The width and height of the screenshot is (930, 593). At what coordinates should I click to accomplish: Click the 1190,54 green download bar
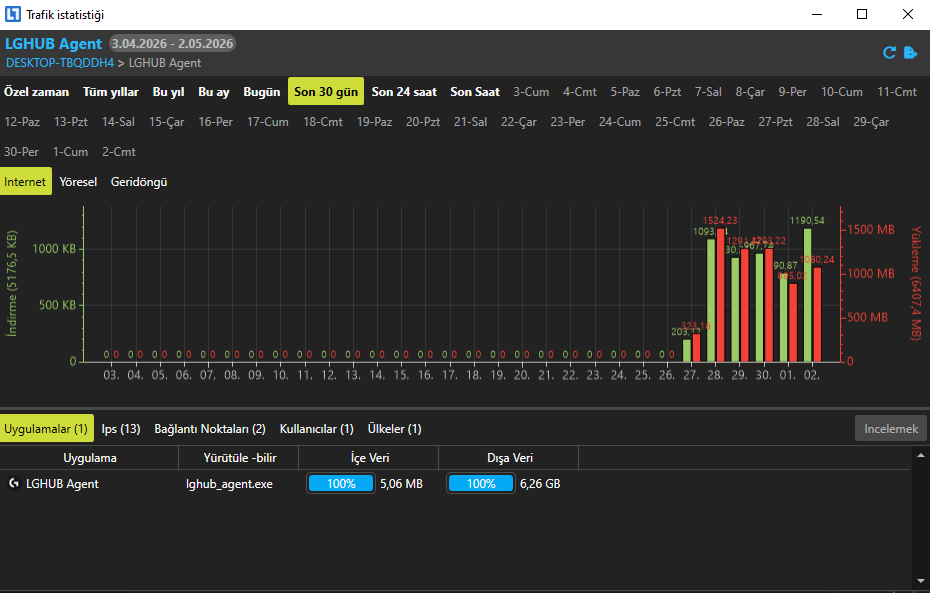(x=807, y=295)
